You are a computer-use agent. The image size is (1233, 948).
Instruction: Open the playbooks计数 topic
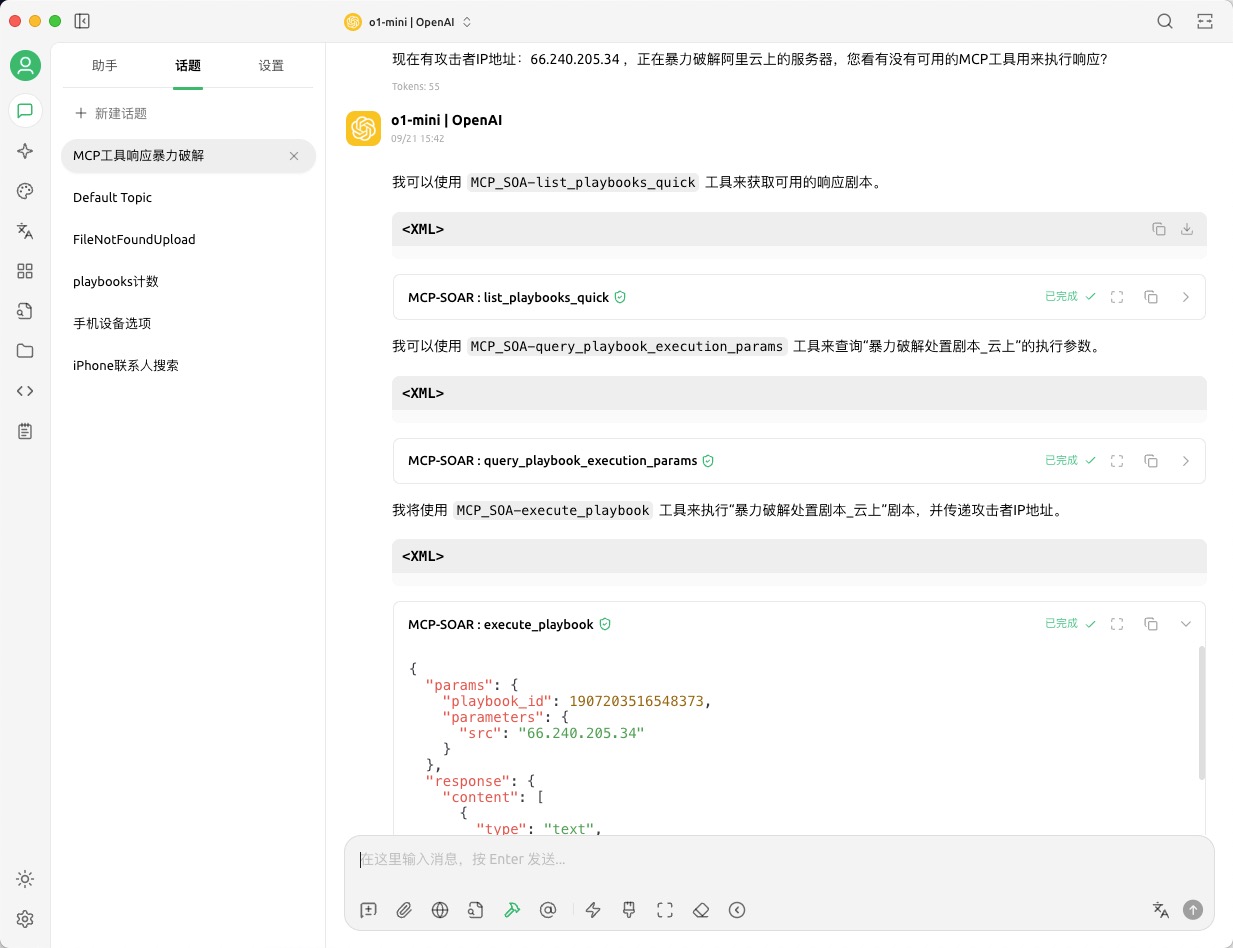116,282
